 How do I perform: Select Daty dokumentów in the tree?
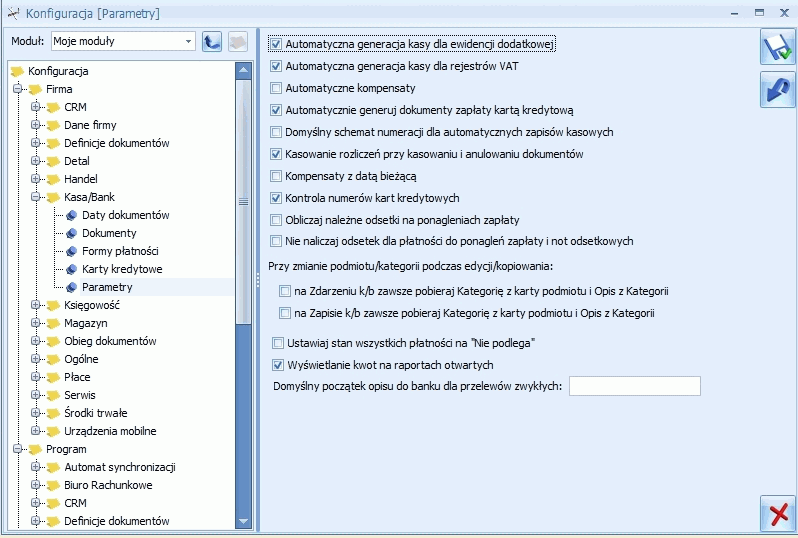point(126,215)
